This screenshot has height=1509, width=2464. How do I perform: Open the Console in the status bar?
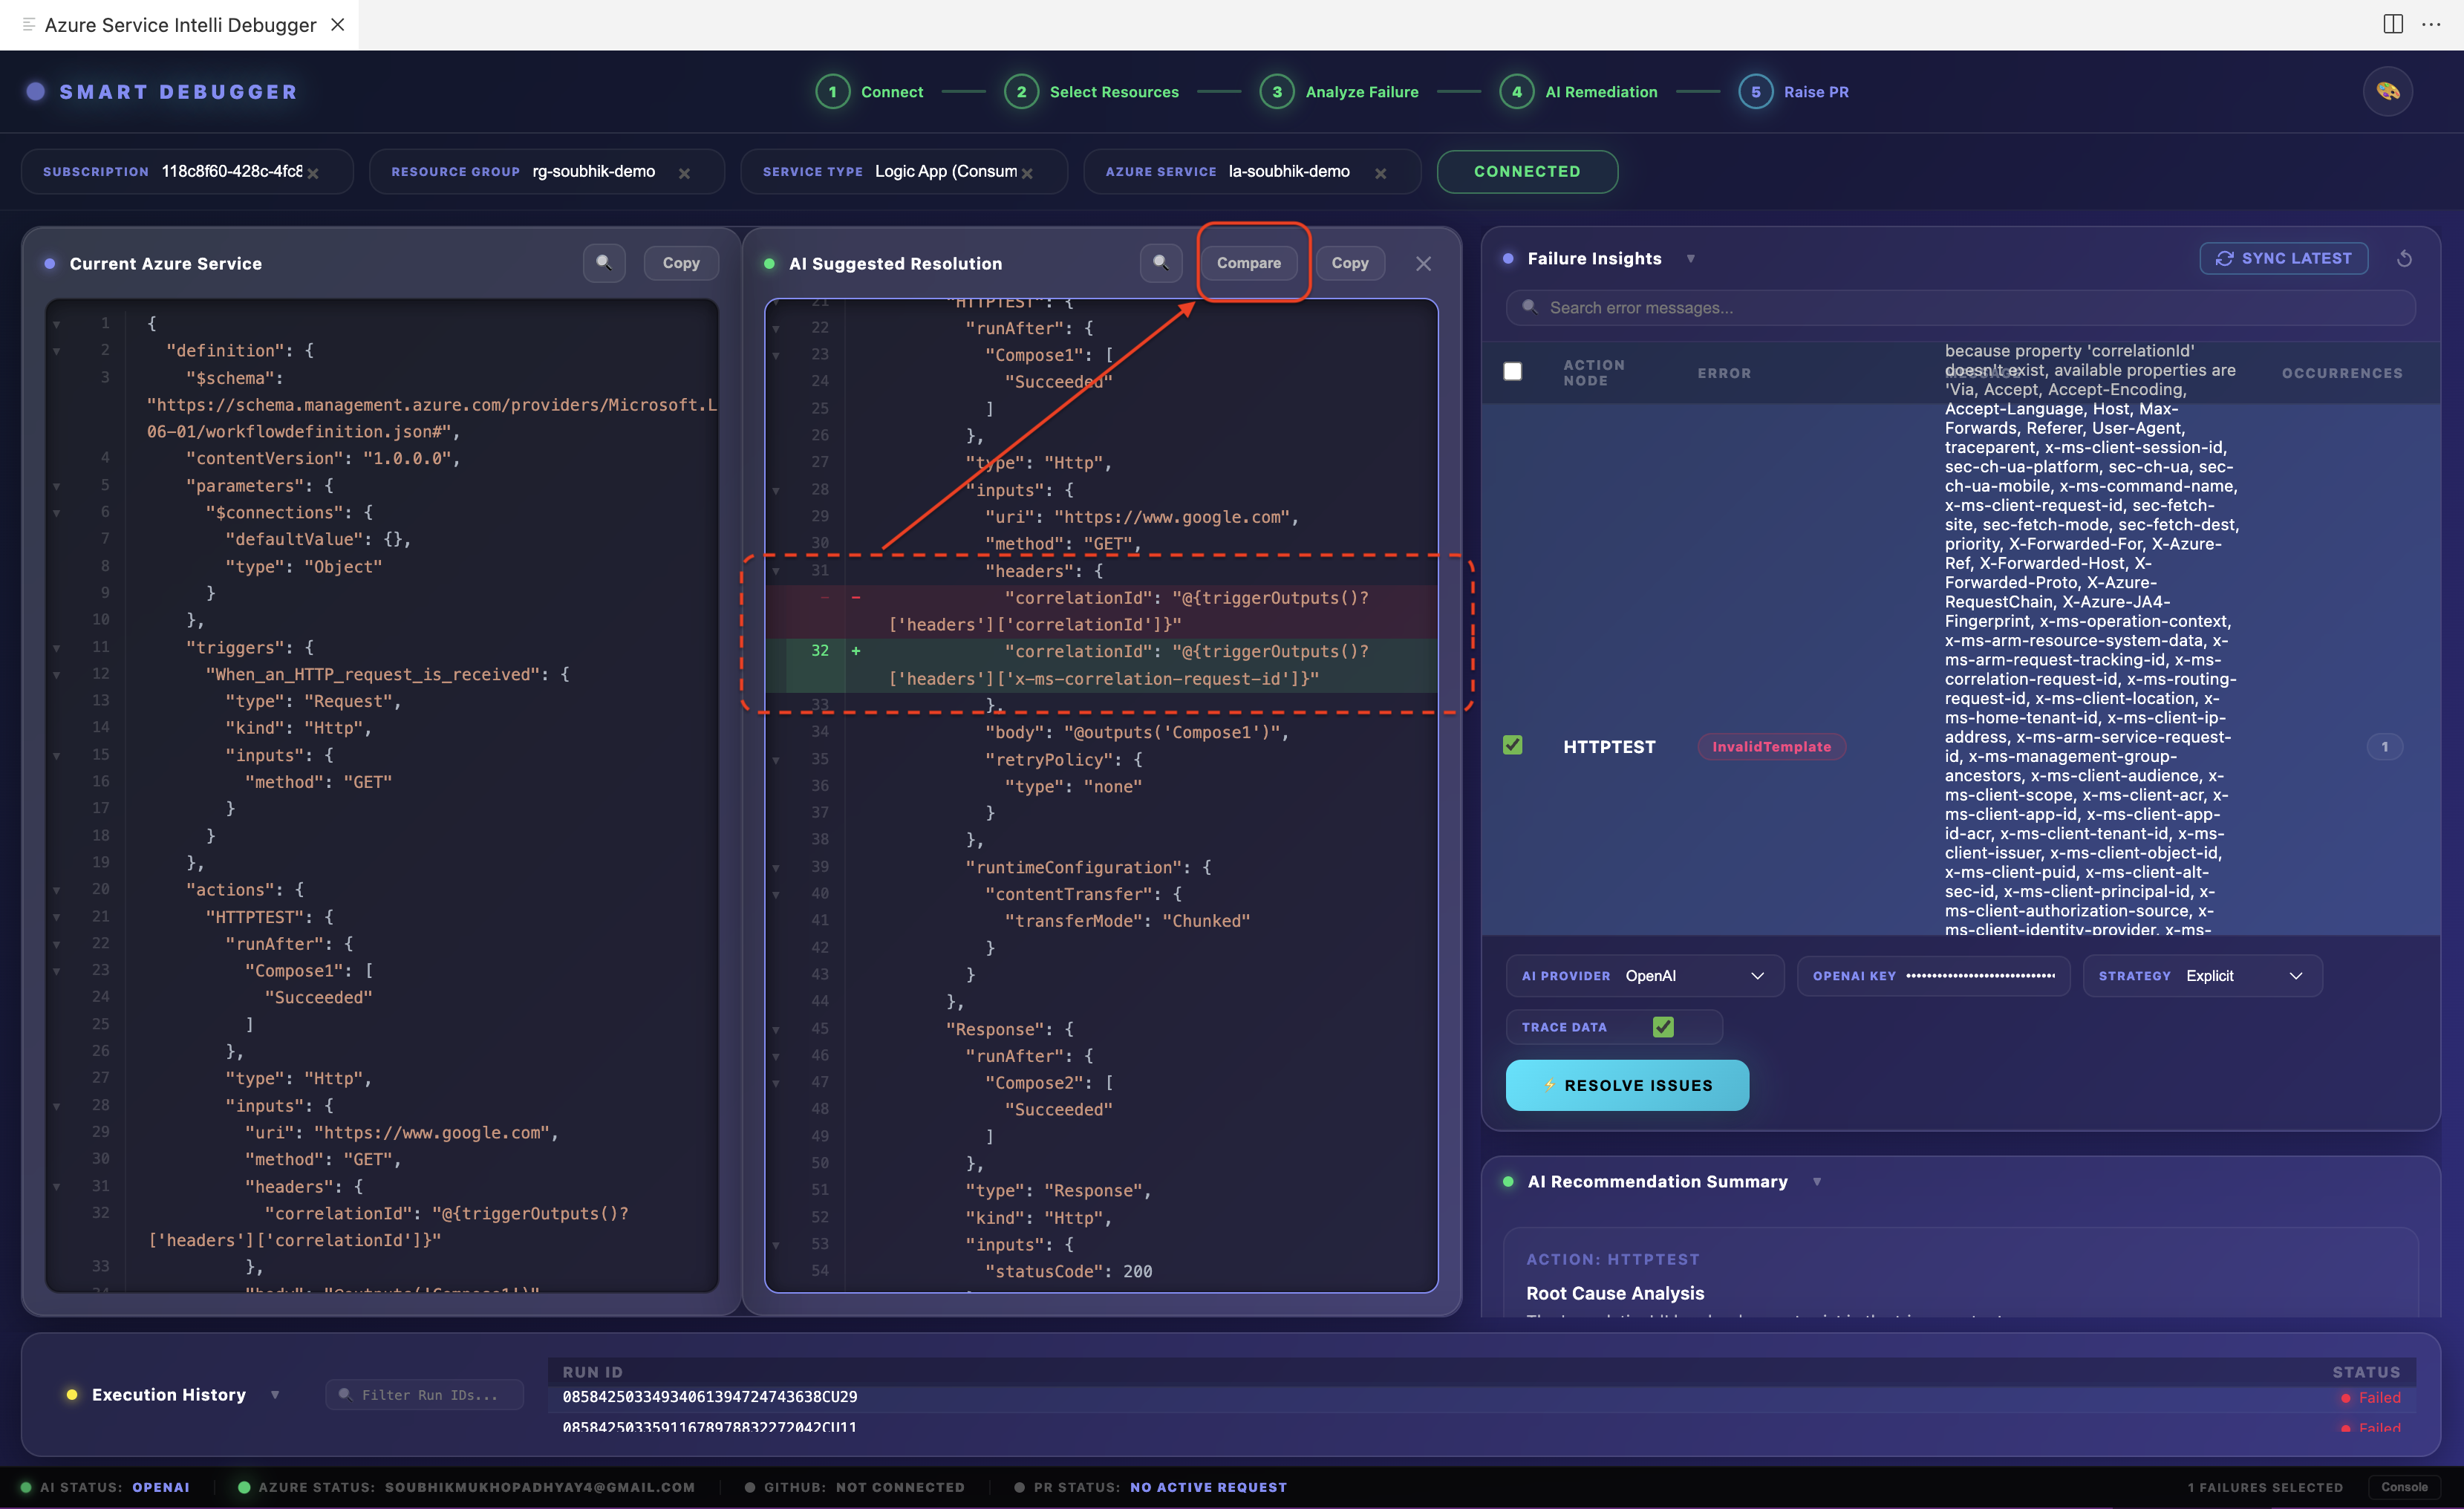point(2404,1487)
